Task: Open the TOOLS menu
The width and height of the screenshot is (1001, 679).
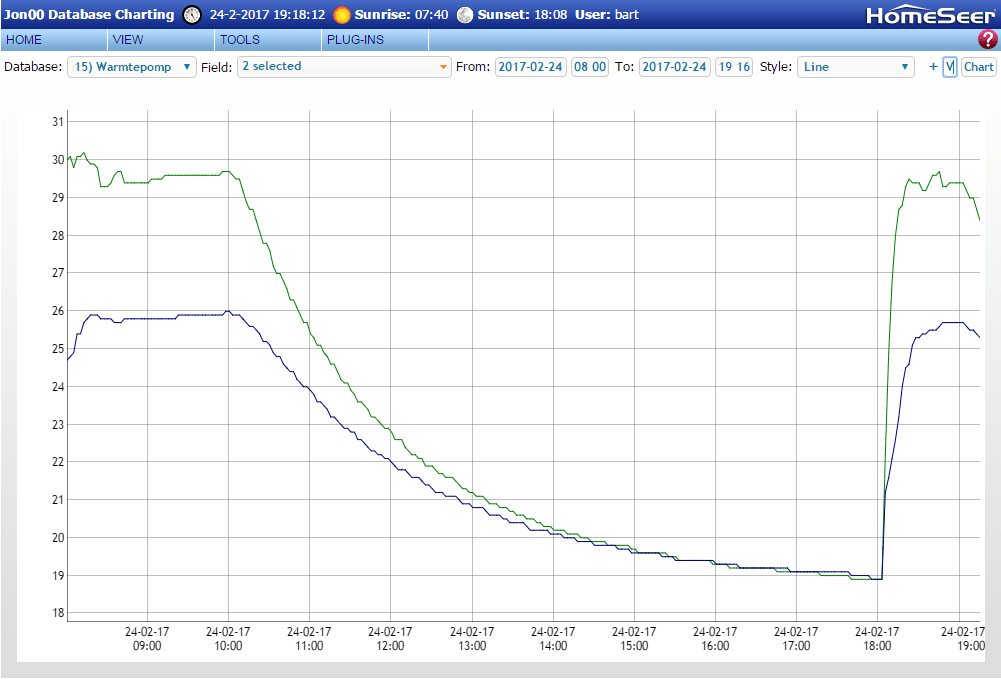Action: (268, 40)
